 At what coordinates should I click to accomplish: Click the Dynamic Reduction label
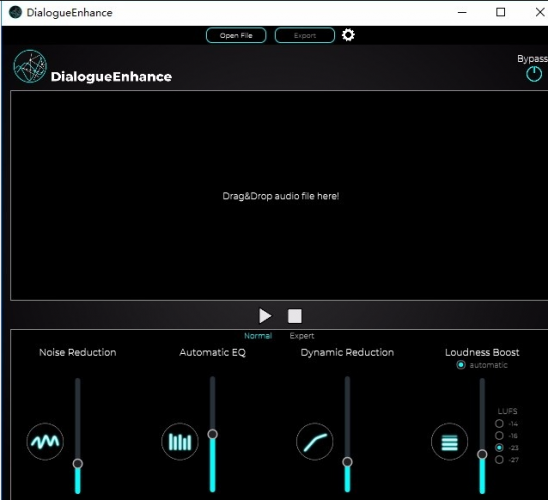click(x=347, y=352)
